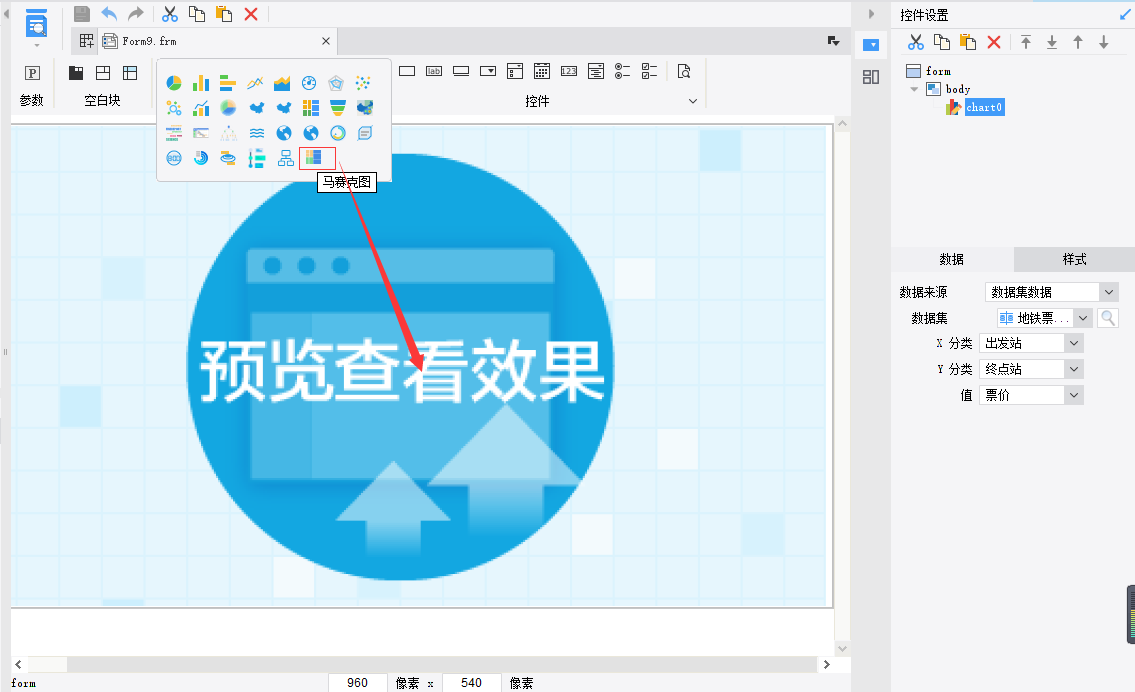Switch to the 样式 tab

click(x=1074, y=259)
